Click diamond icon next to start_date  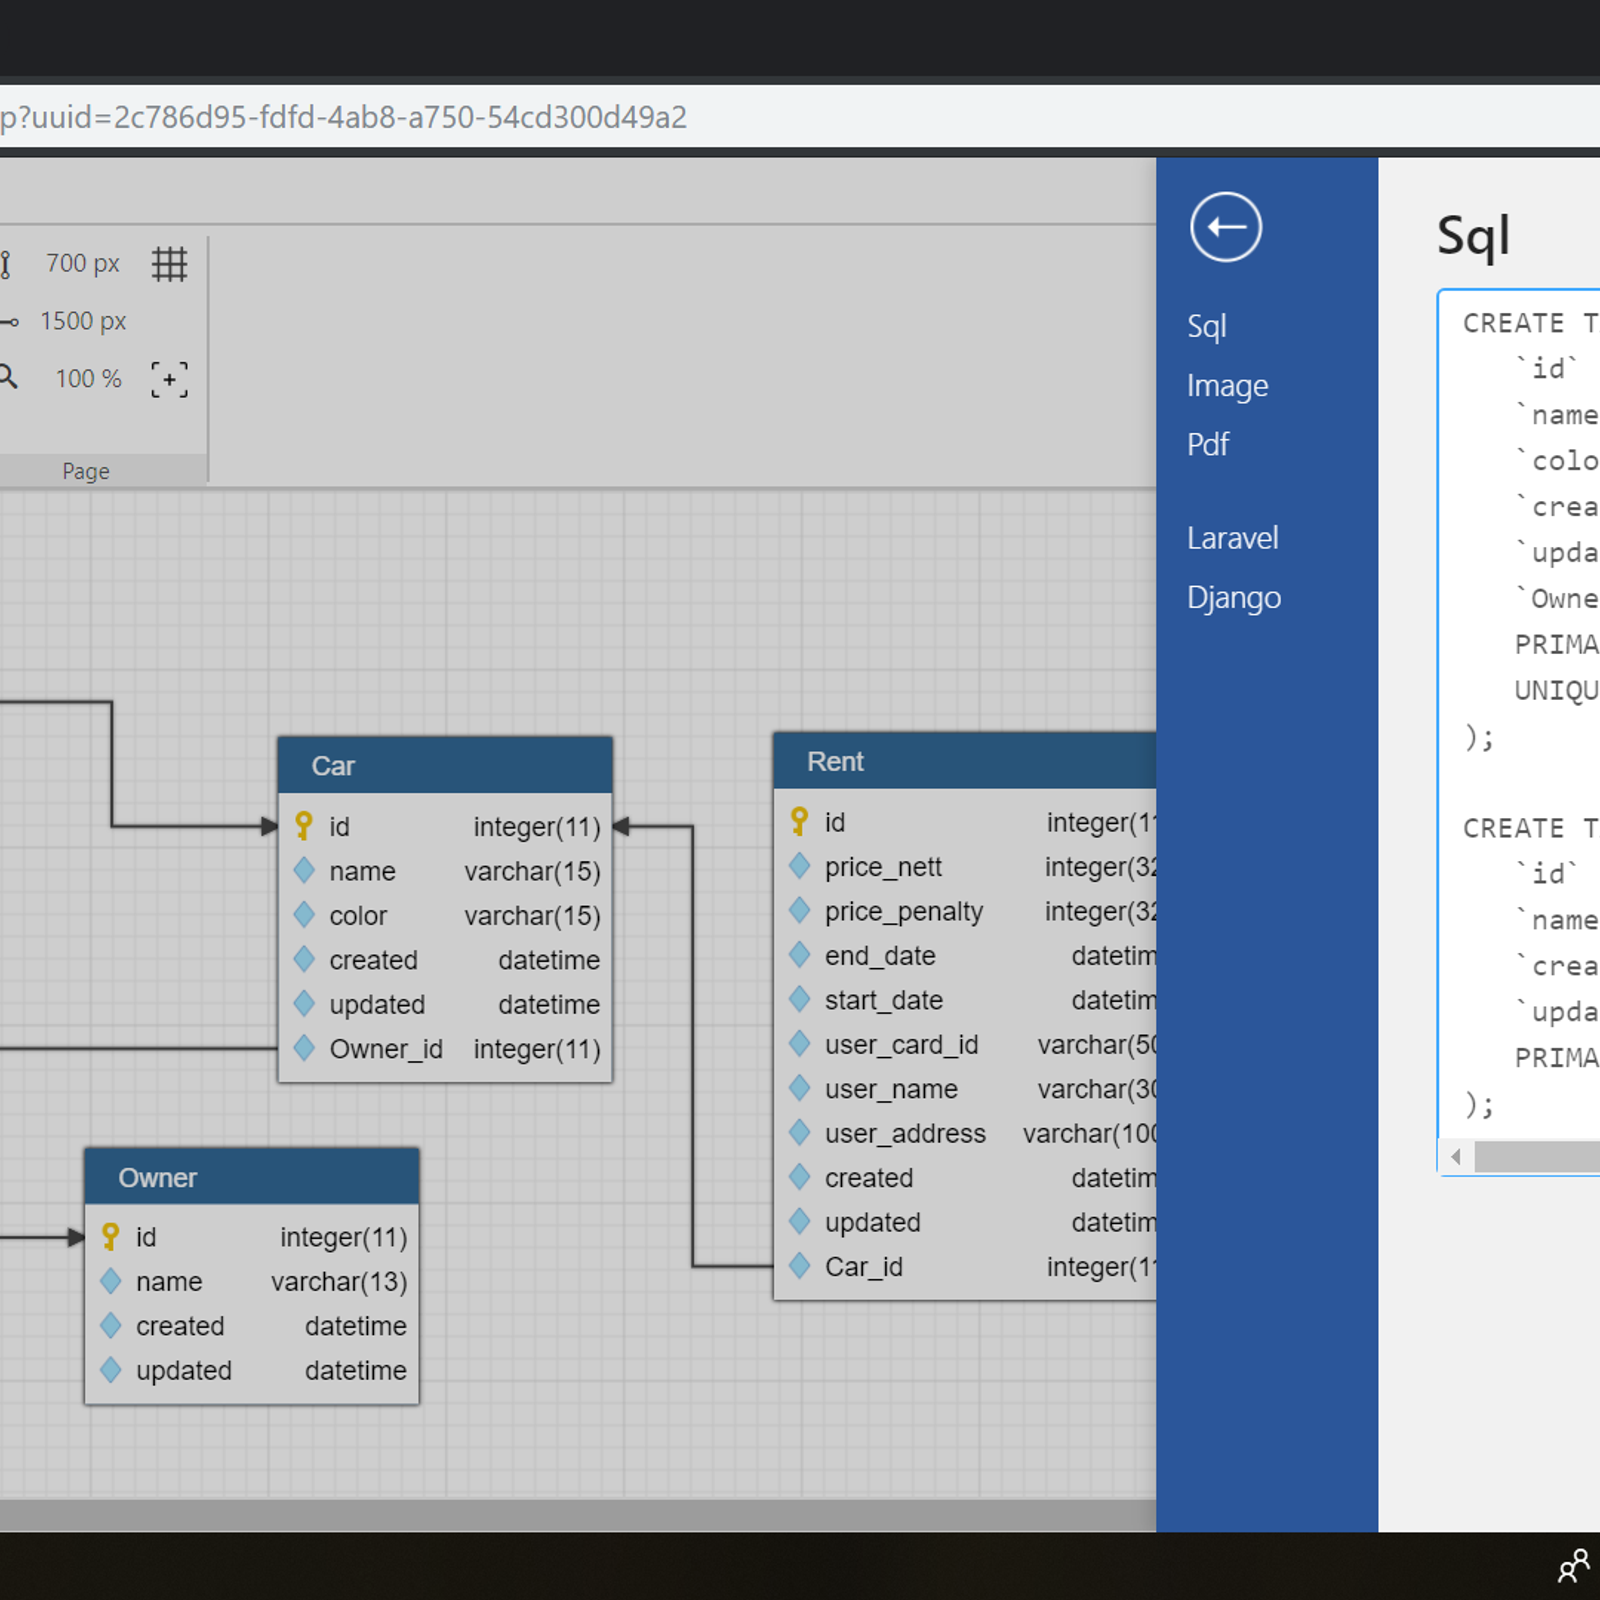(799, 999)
